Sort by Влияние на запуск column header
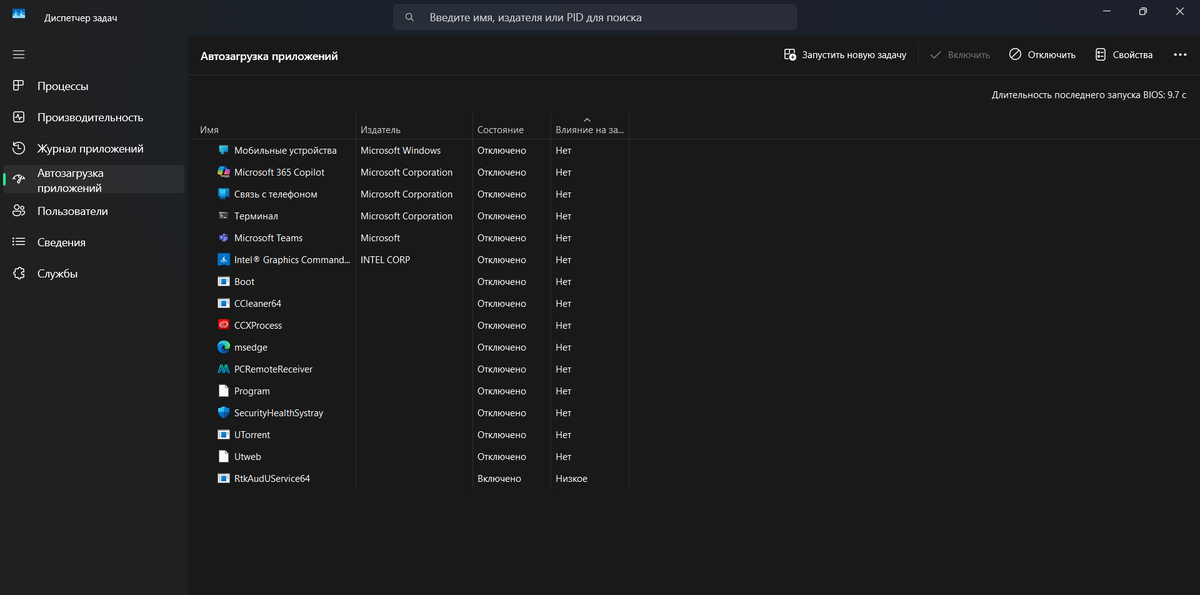Viewport: 1200px width, 595px height. [589, 130]
